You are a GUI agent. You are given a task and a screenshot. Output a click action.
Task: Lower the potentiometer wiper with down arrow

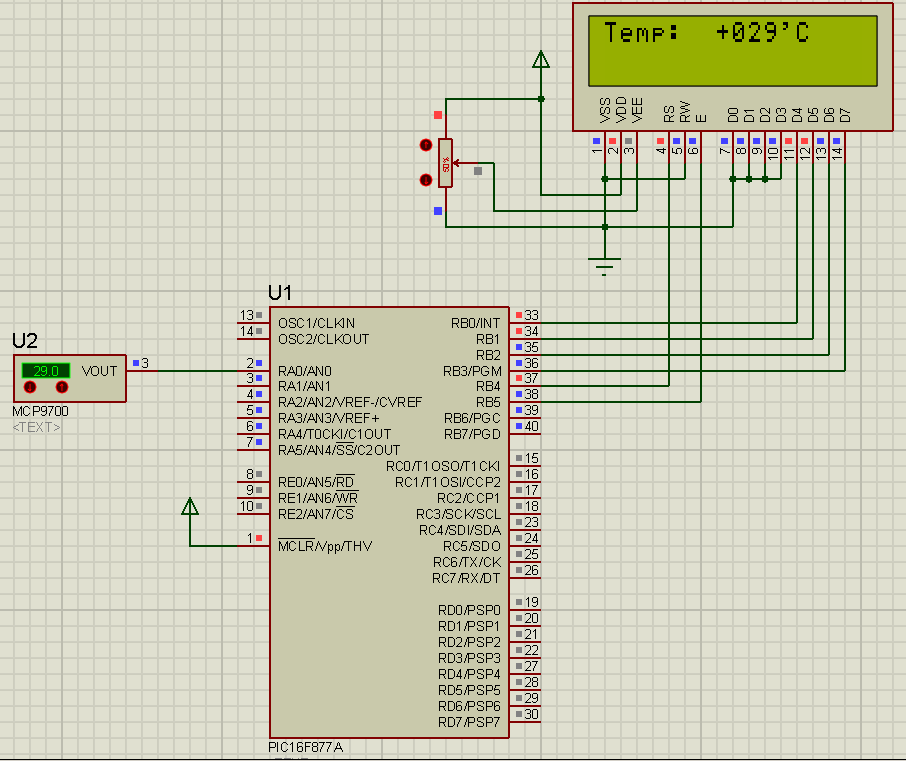(x=426, y=180)
